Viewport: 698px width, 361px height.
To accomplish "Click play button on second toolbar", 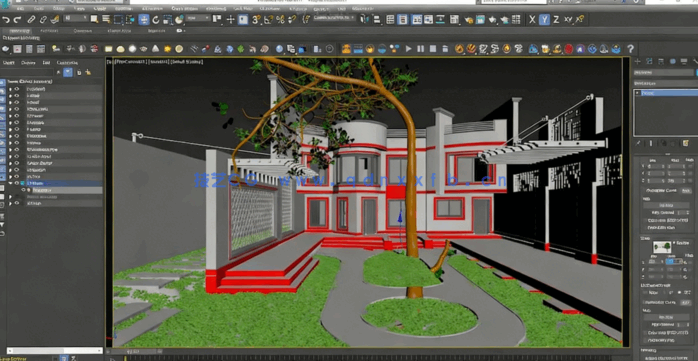I will pos(409,49).
